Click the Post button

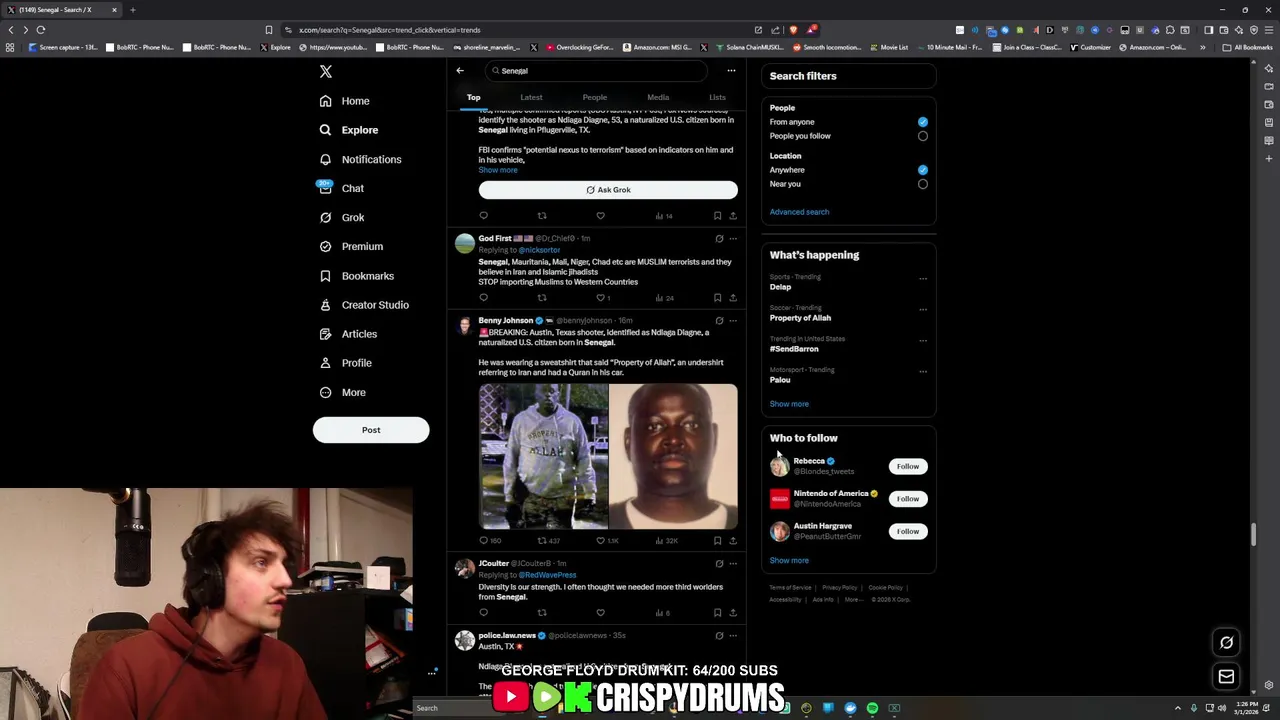point(371,430)
